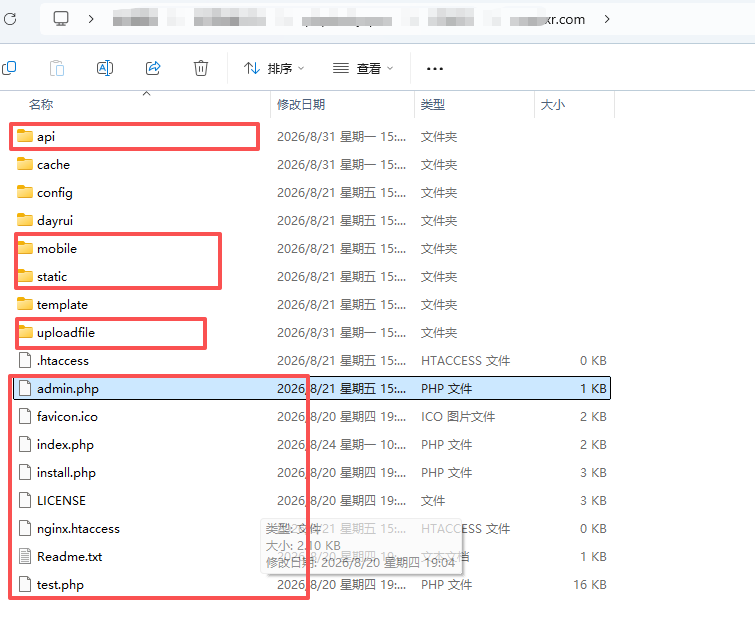
Task: Open the three-dots more options menu
Action: pyautogui.click(x=435, y=68)
